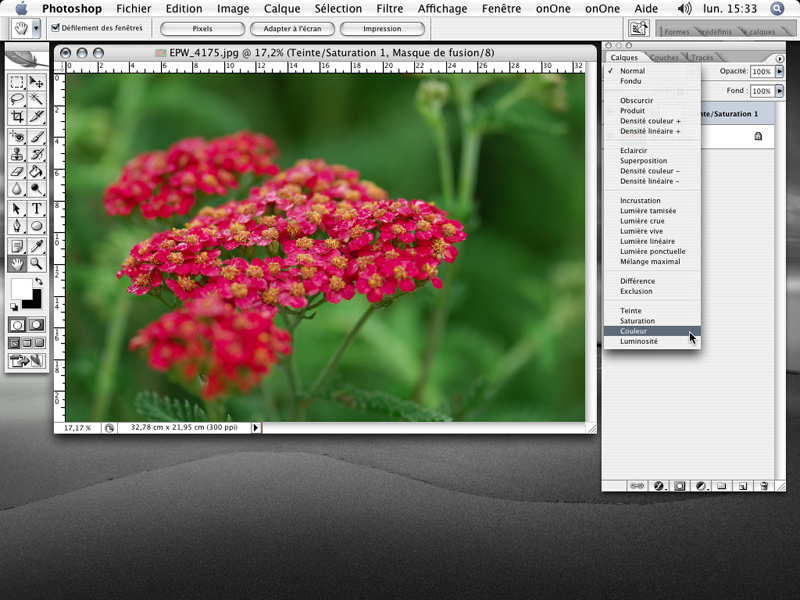Viewport: 800px width, 600px height.
Task: Select the History Brush tool
Action: (36, 154)
